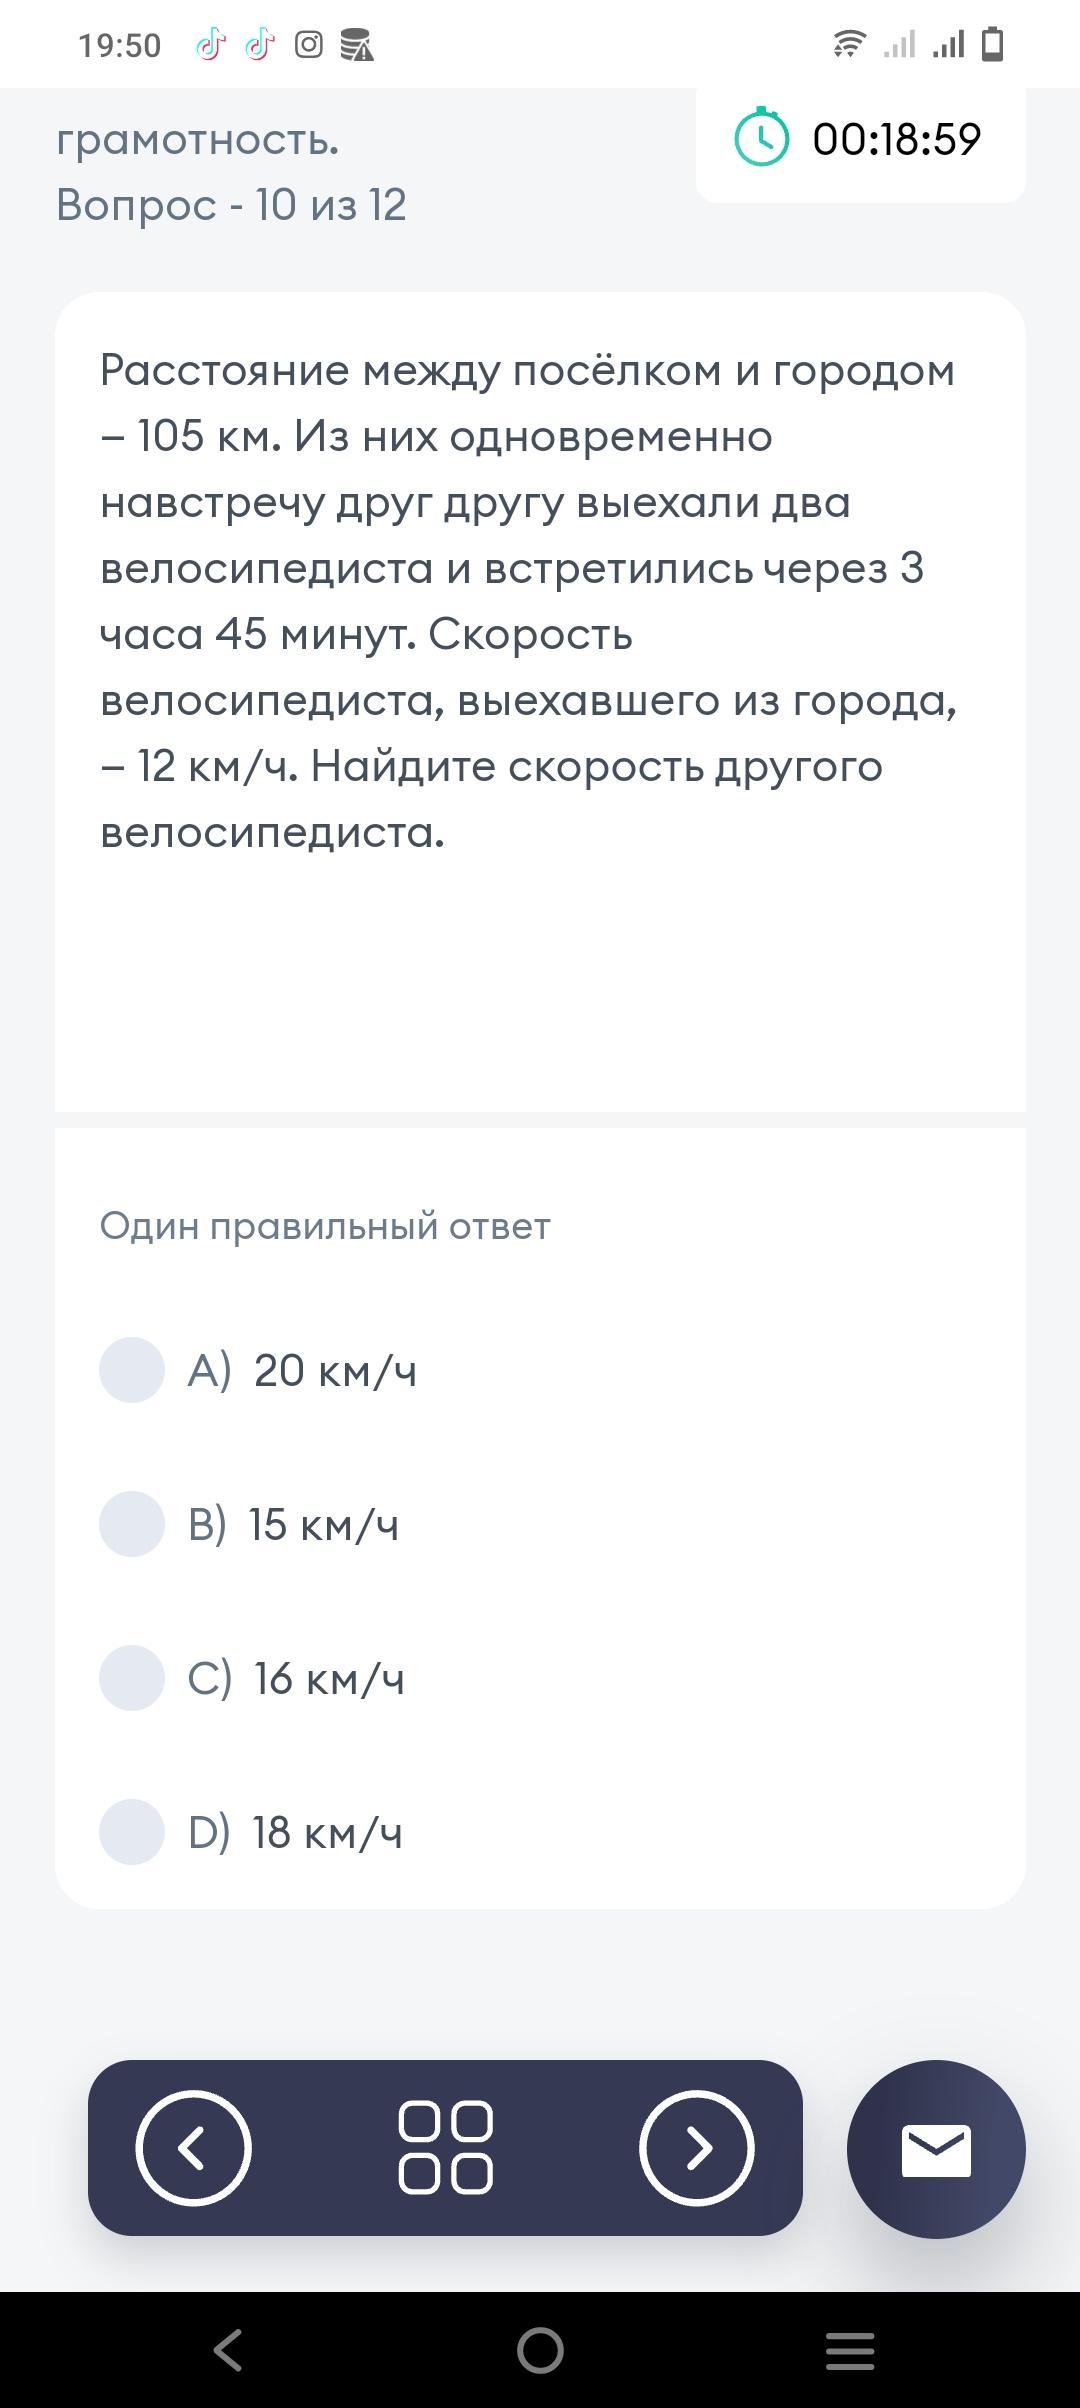The width and height of the screenshot is (1080, 2408).
Task: Tap the Android back navigation button
Action: point(228,2350)
